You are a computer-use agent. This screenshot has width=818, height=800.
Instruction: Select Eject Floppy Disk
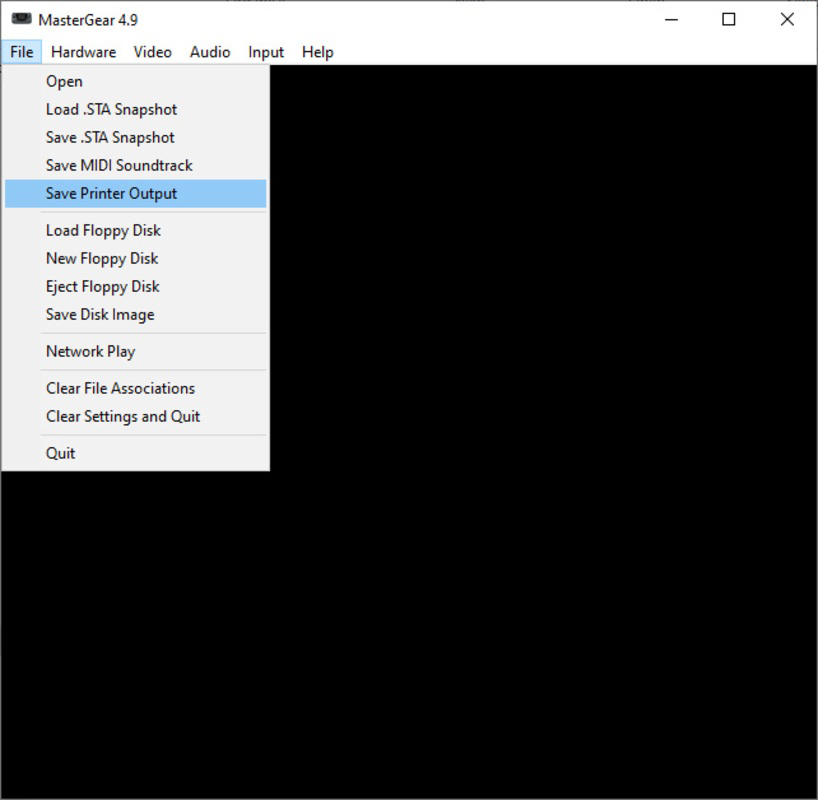click(136, 286)
